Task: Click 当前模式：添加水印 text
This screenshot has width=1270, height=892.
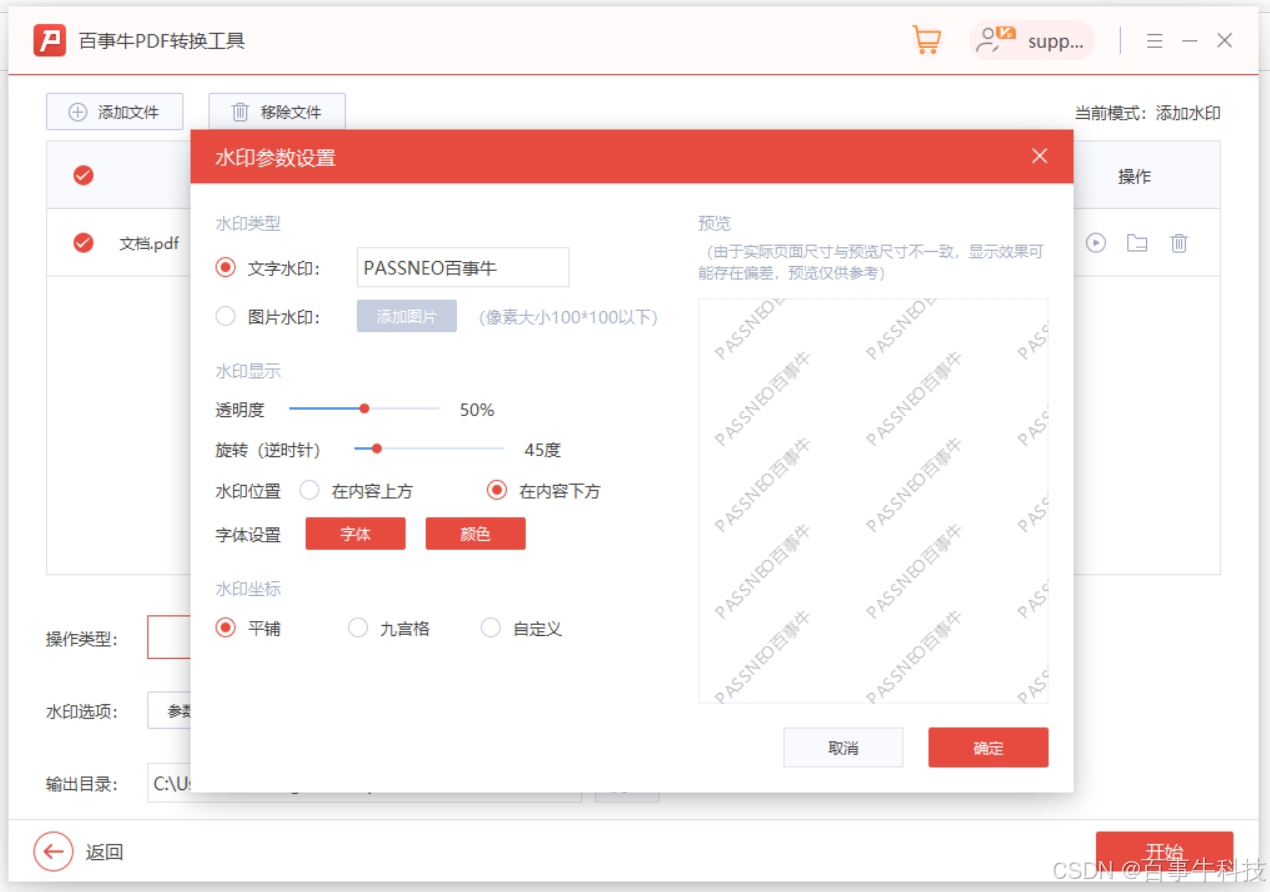Action: click(1147, 113)
